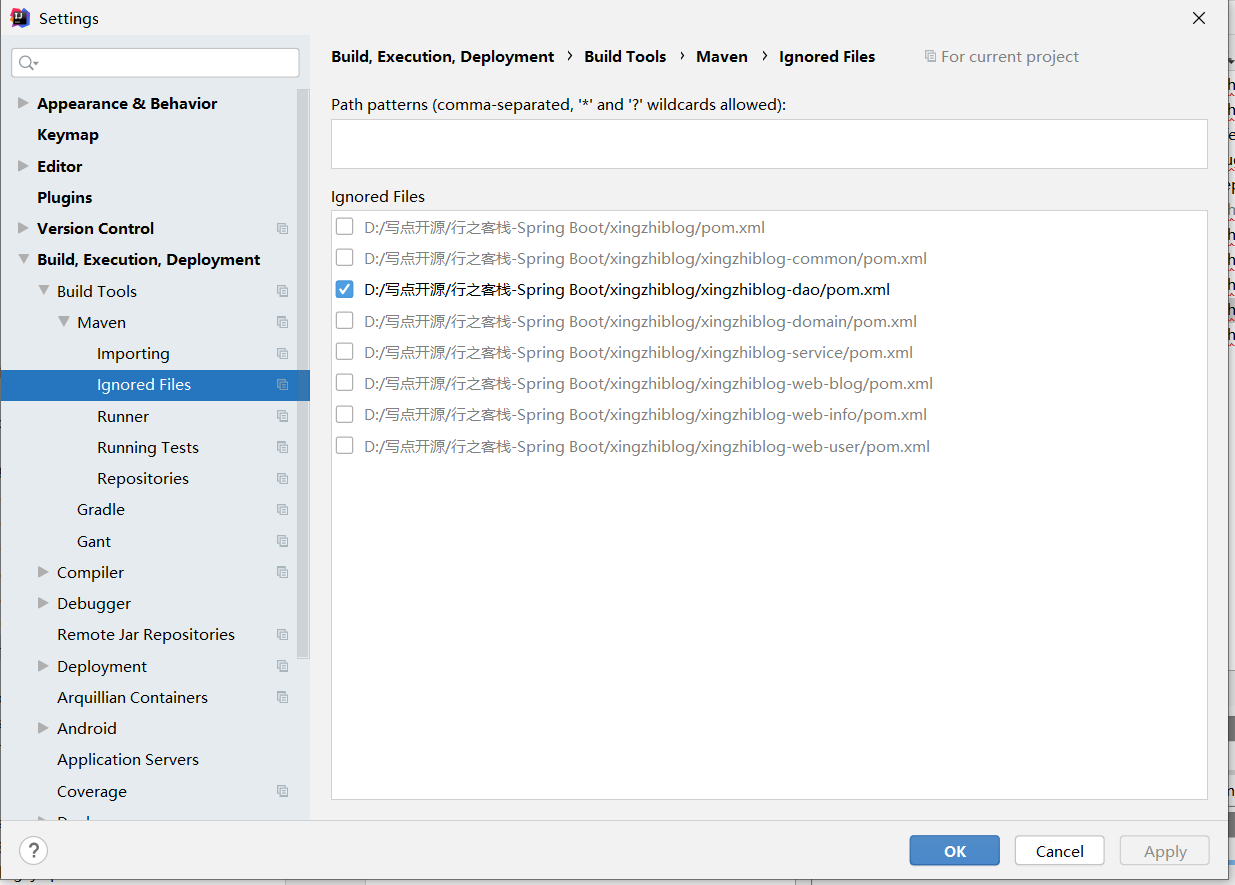
Task: Select Coverage in the settings tree
Action: [x=92, y=791]
